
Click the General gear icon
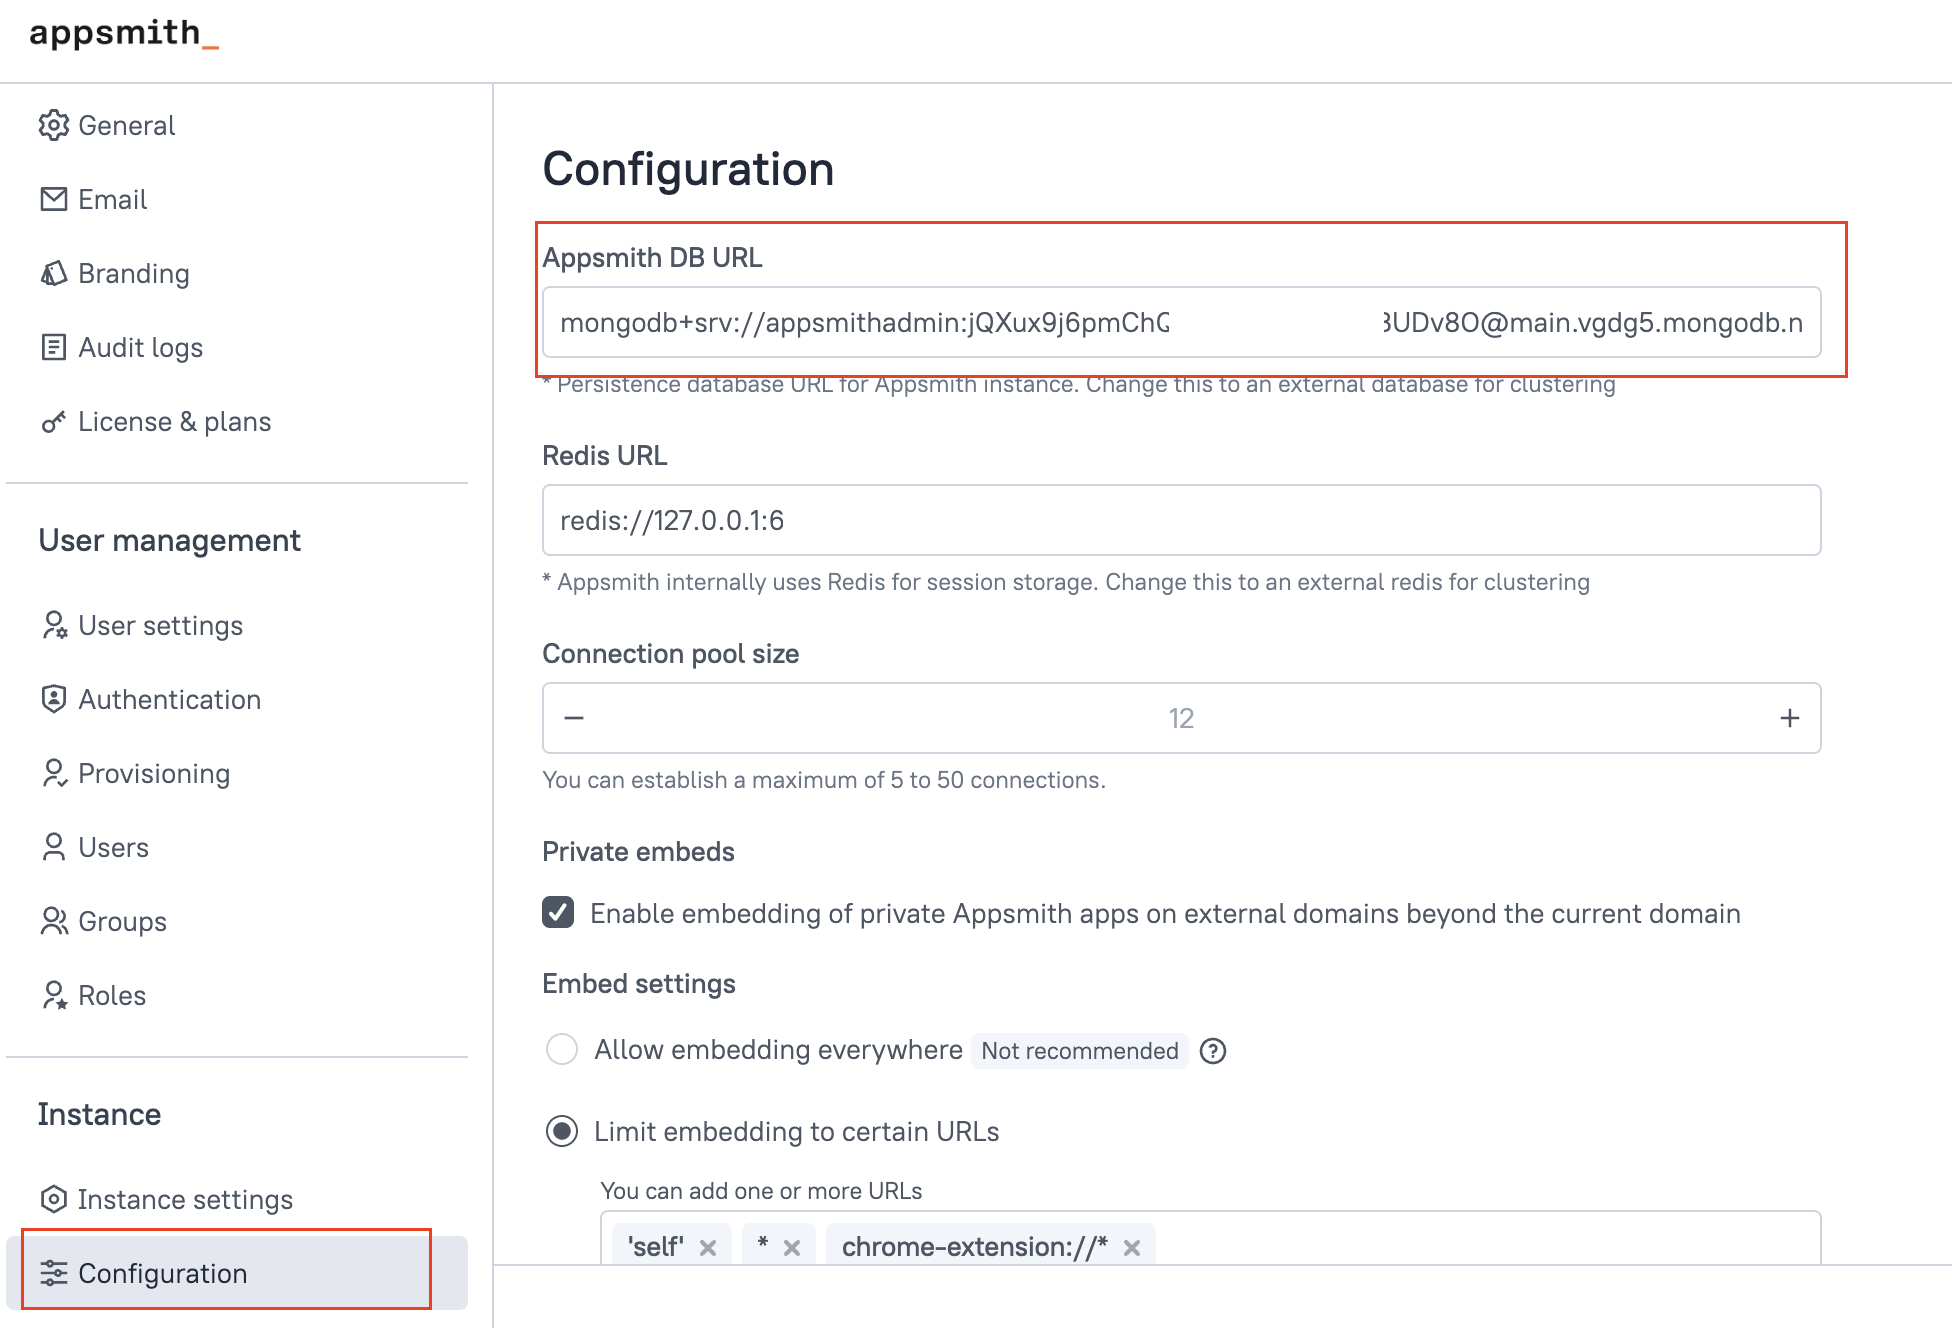pos(54,125)
